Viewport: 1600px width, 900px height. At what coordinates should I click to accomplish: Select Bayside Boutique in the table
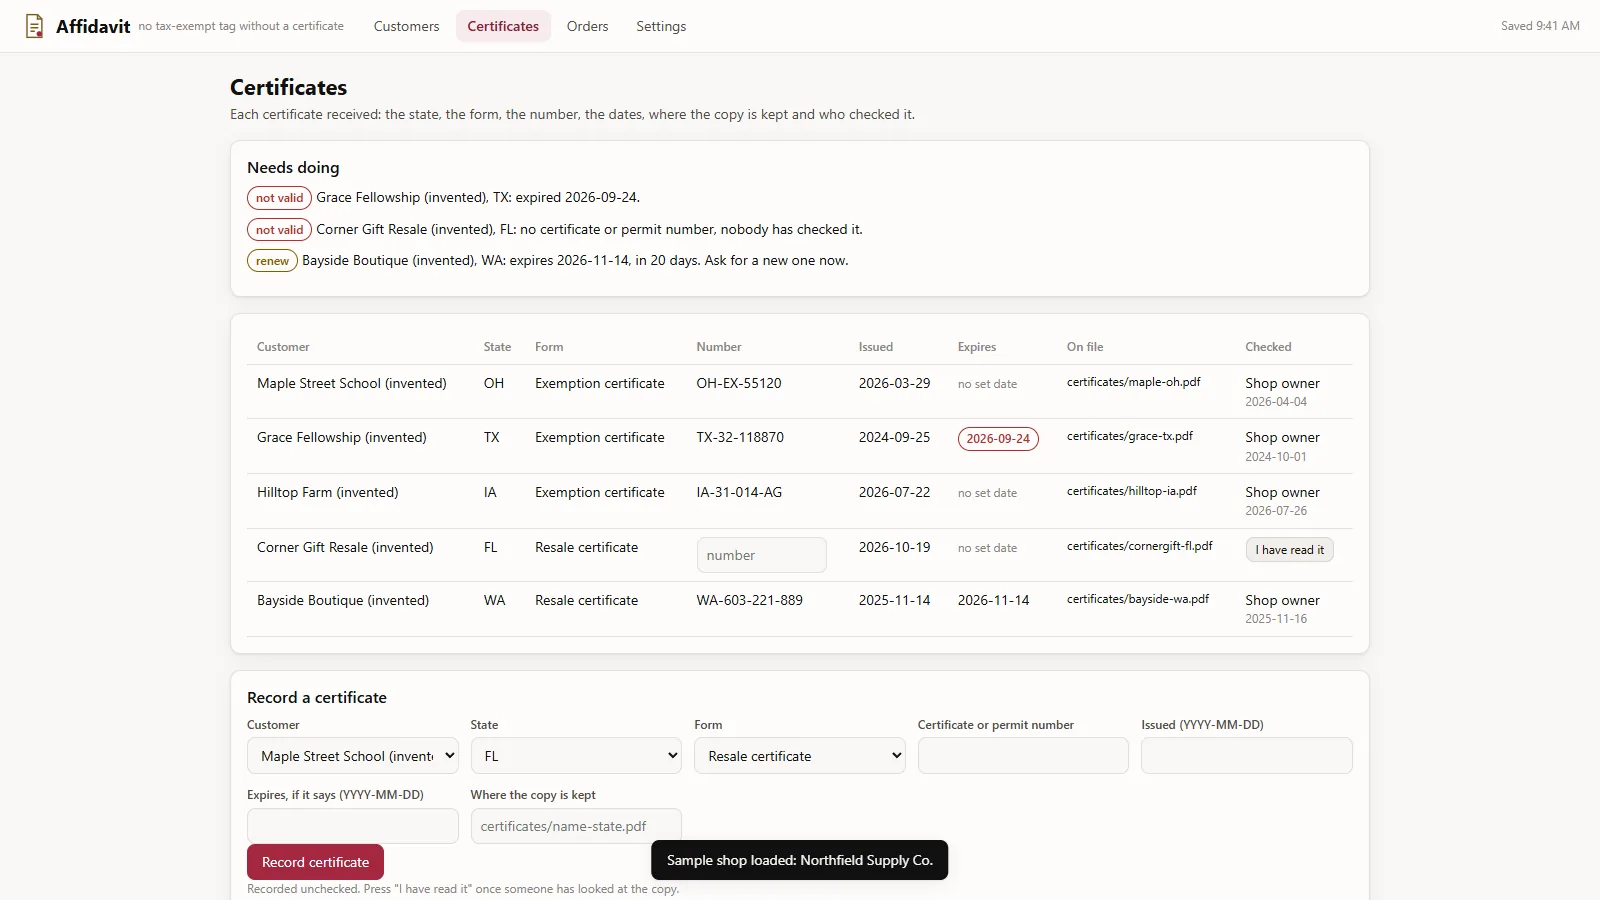click(343, 600)
